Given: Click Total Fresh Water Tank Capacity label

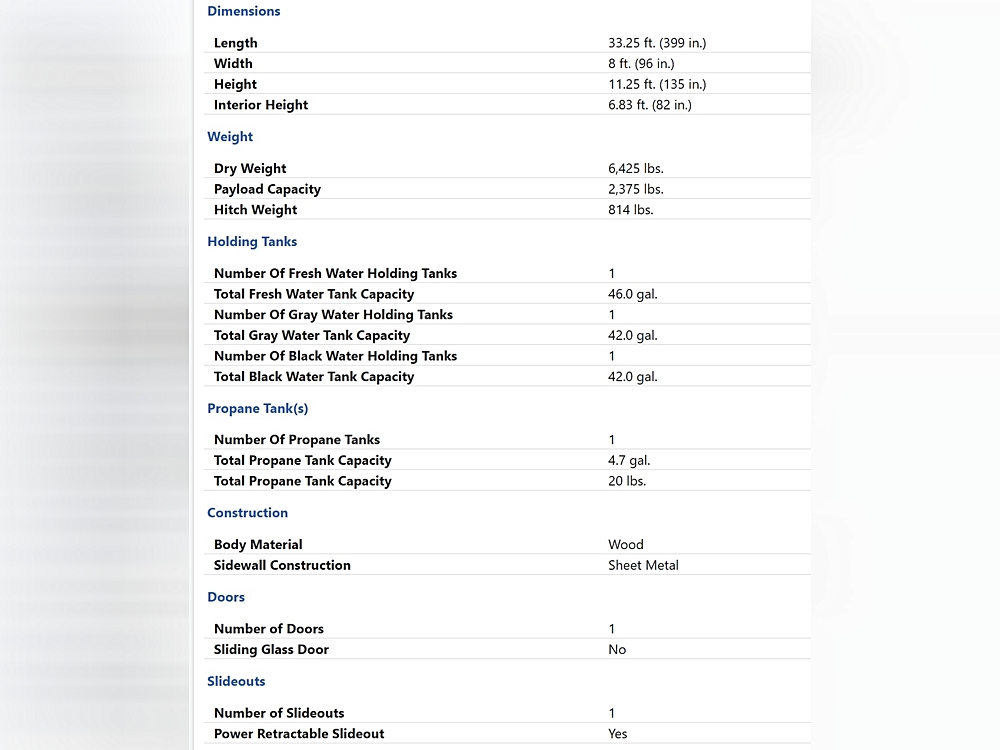Looking at the screenshot, I should pos(314,294).
